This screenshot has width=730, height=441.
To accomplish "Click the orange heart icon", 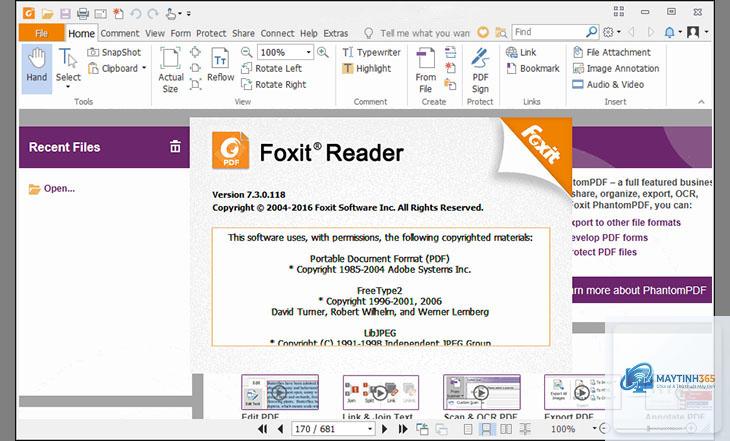I will tap(483, 32).
